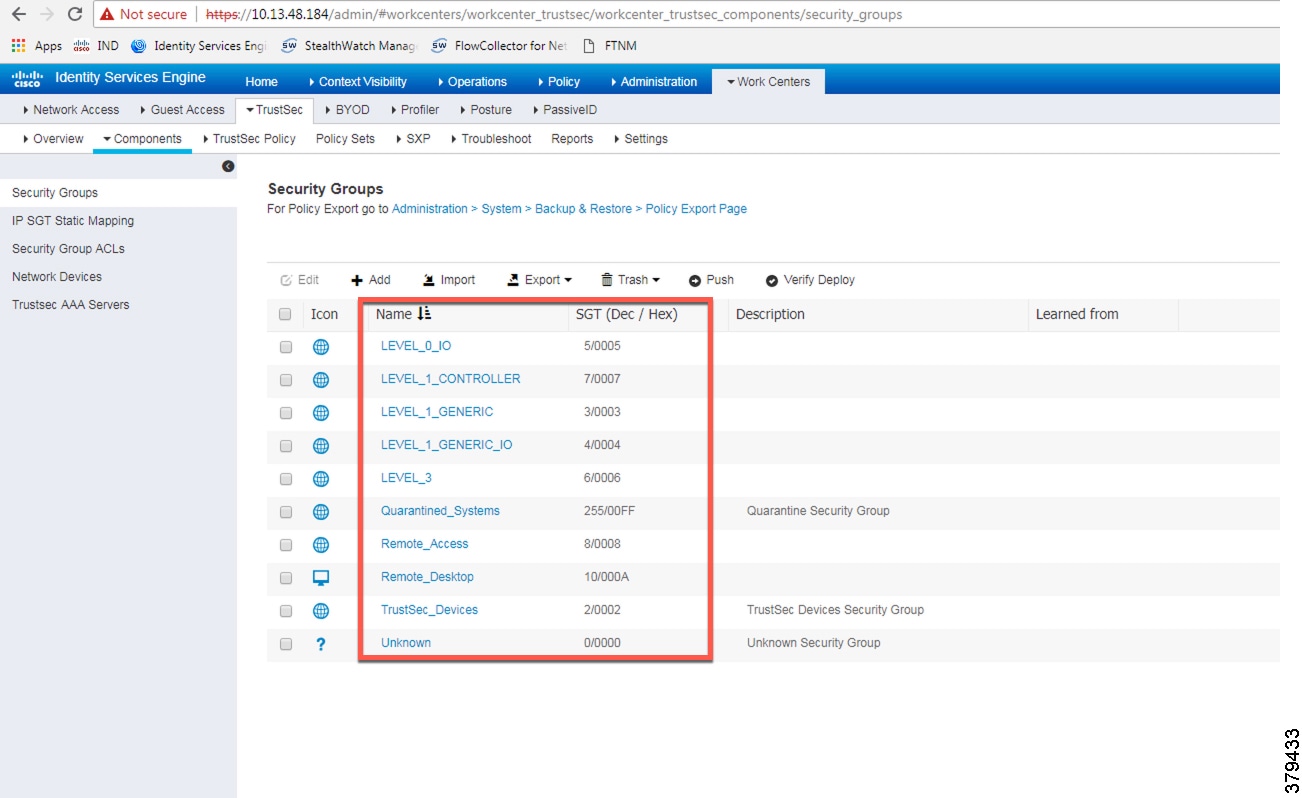Click the Cisco logo icon
Image resolution: width=1302 pixels, height=798 pixels.
tap(27, 79)
